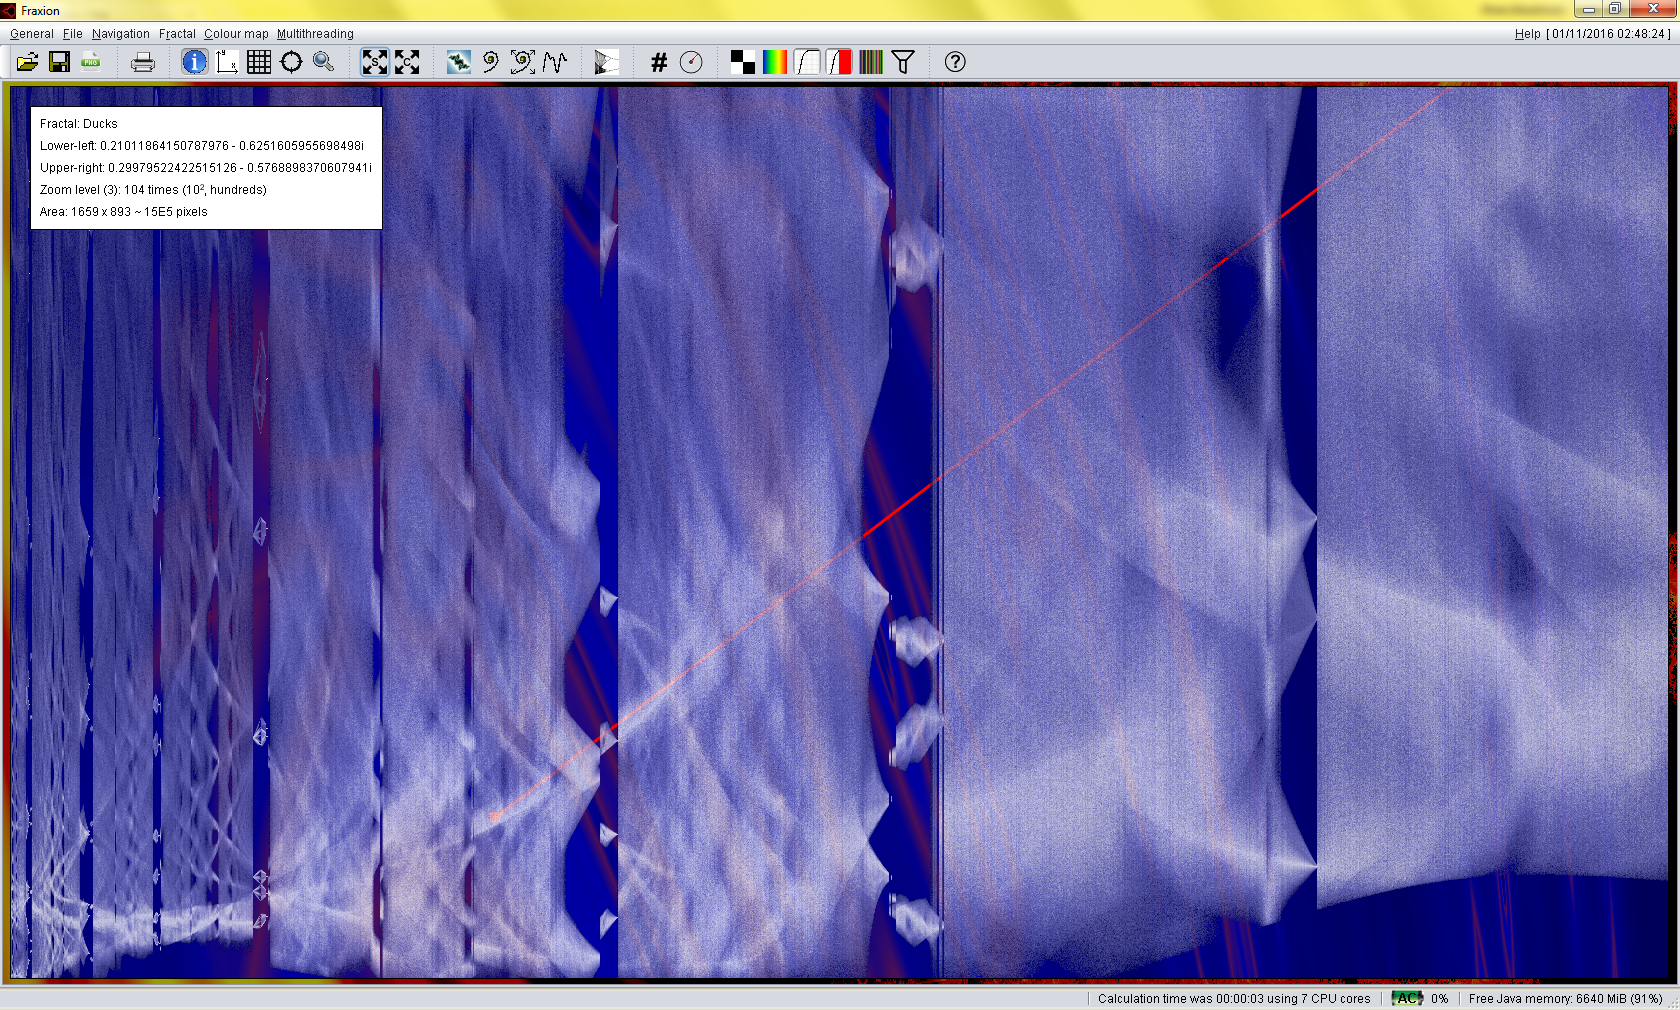Open help via question mark icon
Image resolution: width=1680 pixels, height=1010 pixels.
coord(955,62)
